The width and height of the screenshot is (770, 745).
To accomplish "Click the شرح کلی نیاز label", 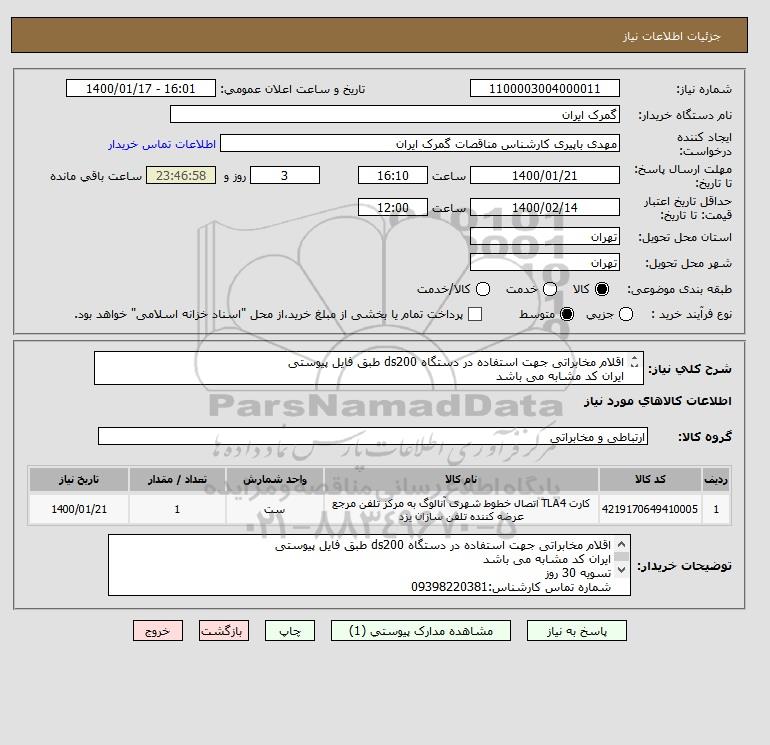I will tap(690, 369).
